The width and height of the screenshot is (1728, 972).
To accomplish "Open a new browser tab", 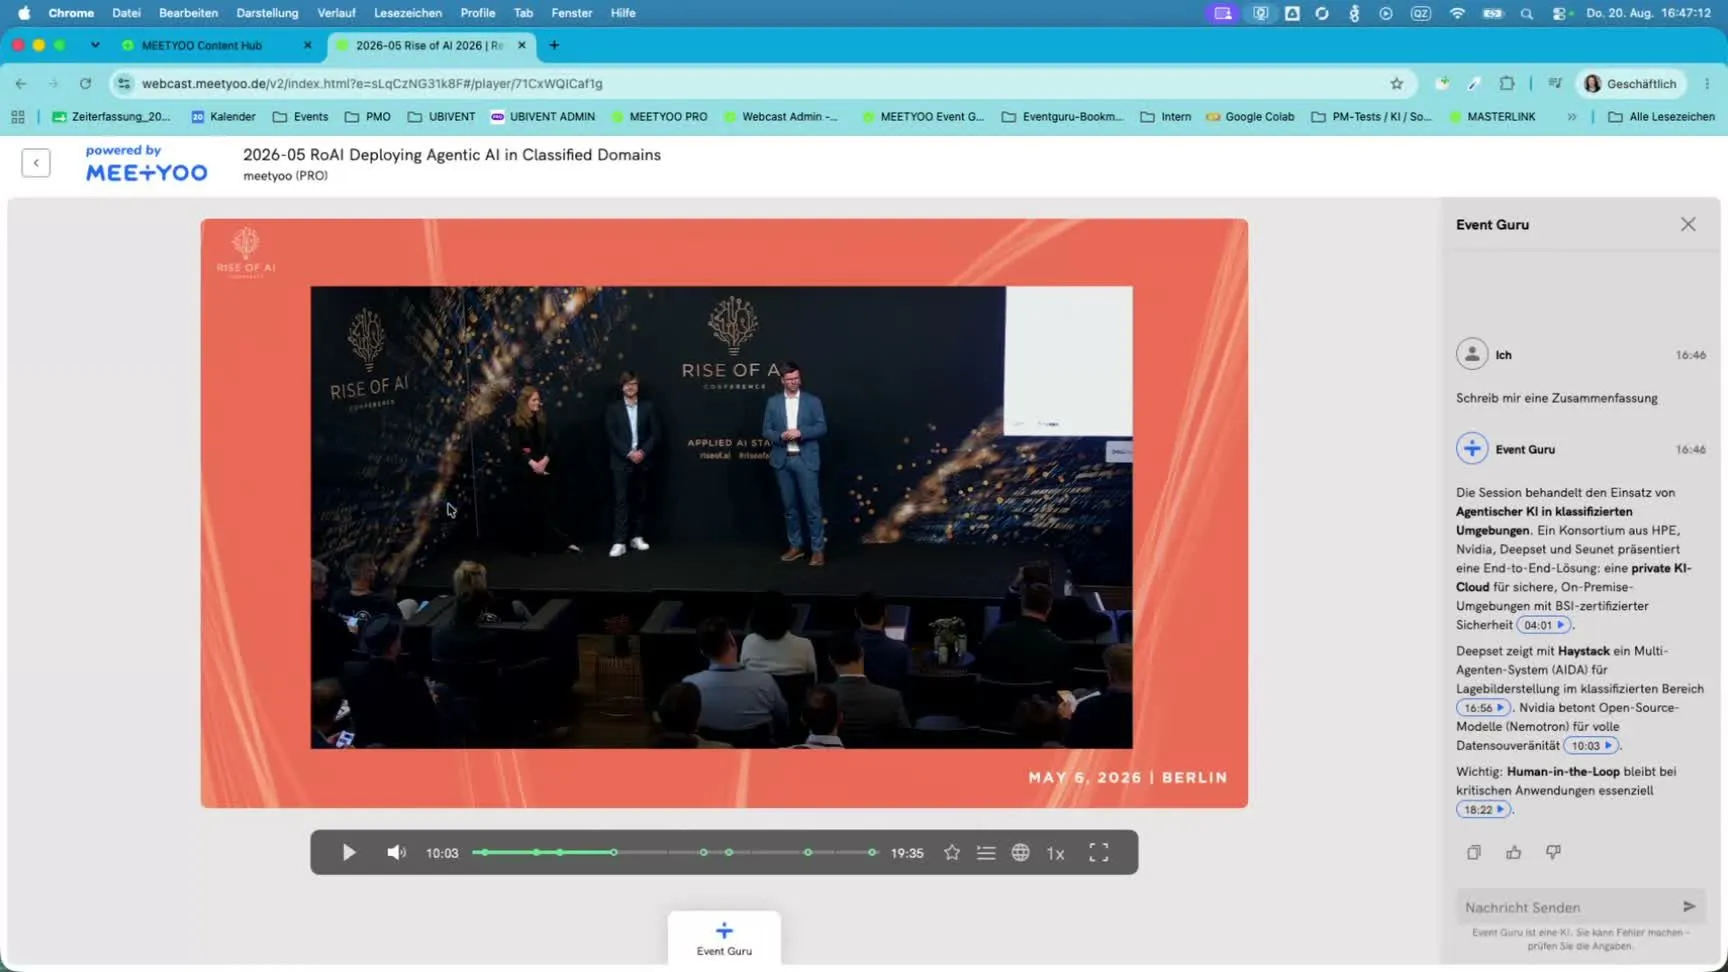I will (554, 45).
